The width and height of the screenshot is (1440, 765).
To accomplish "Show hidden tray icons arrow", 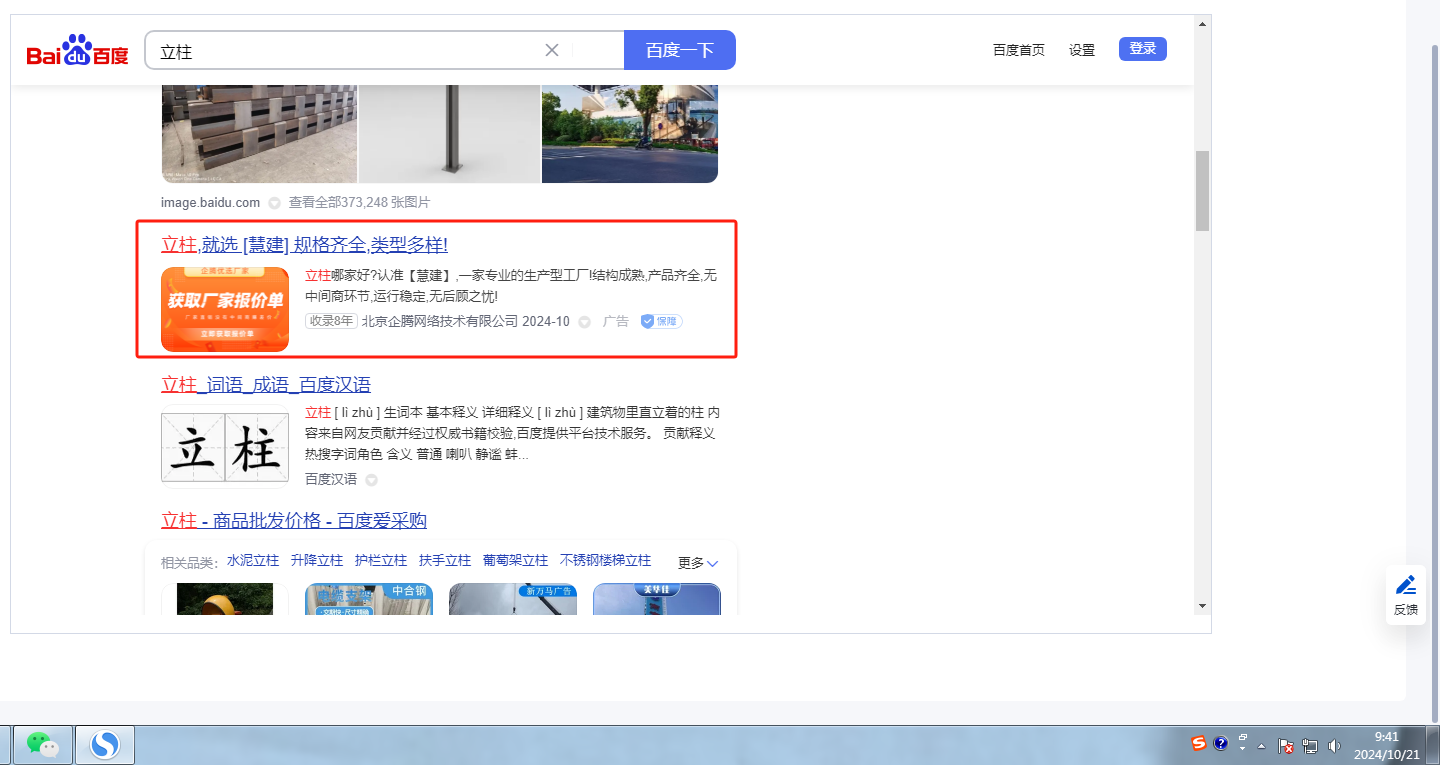I will point(1262,746).
